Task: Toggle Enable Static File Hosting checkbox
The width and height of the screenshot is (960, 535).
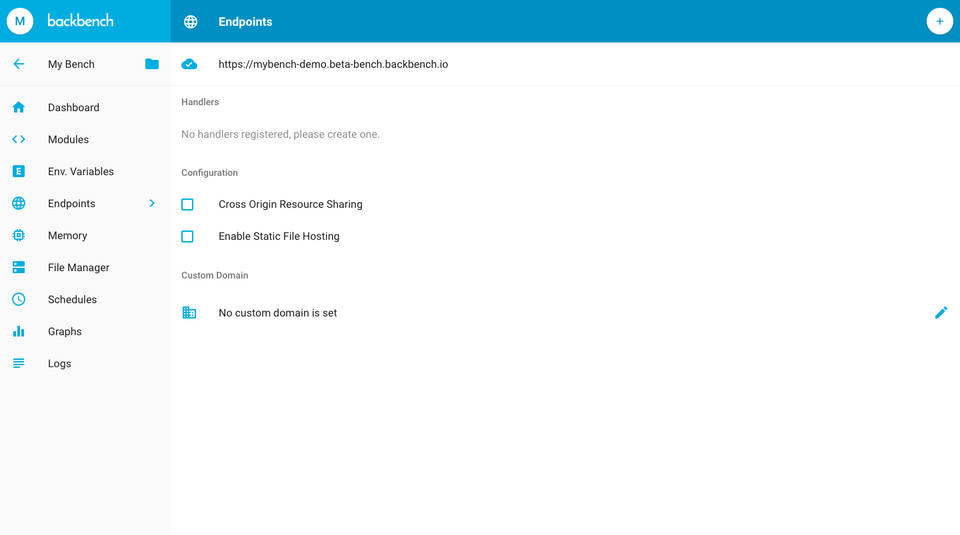Action: click(187, 236)
